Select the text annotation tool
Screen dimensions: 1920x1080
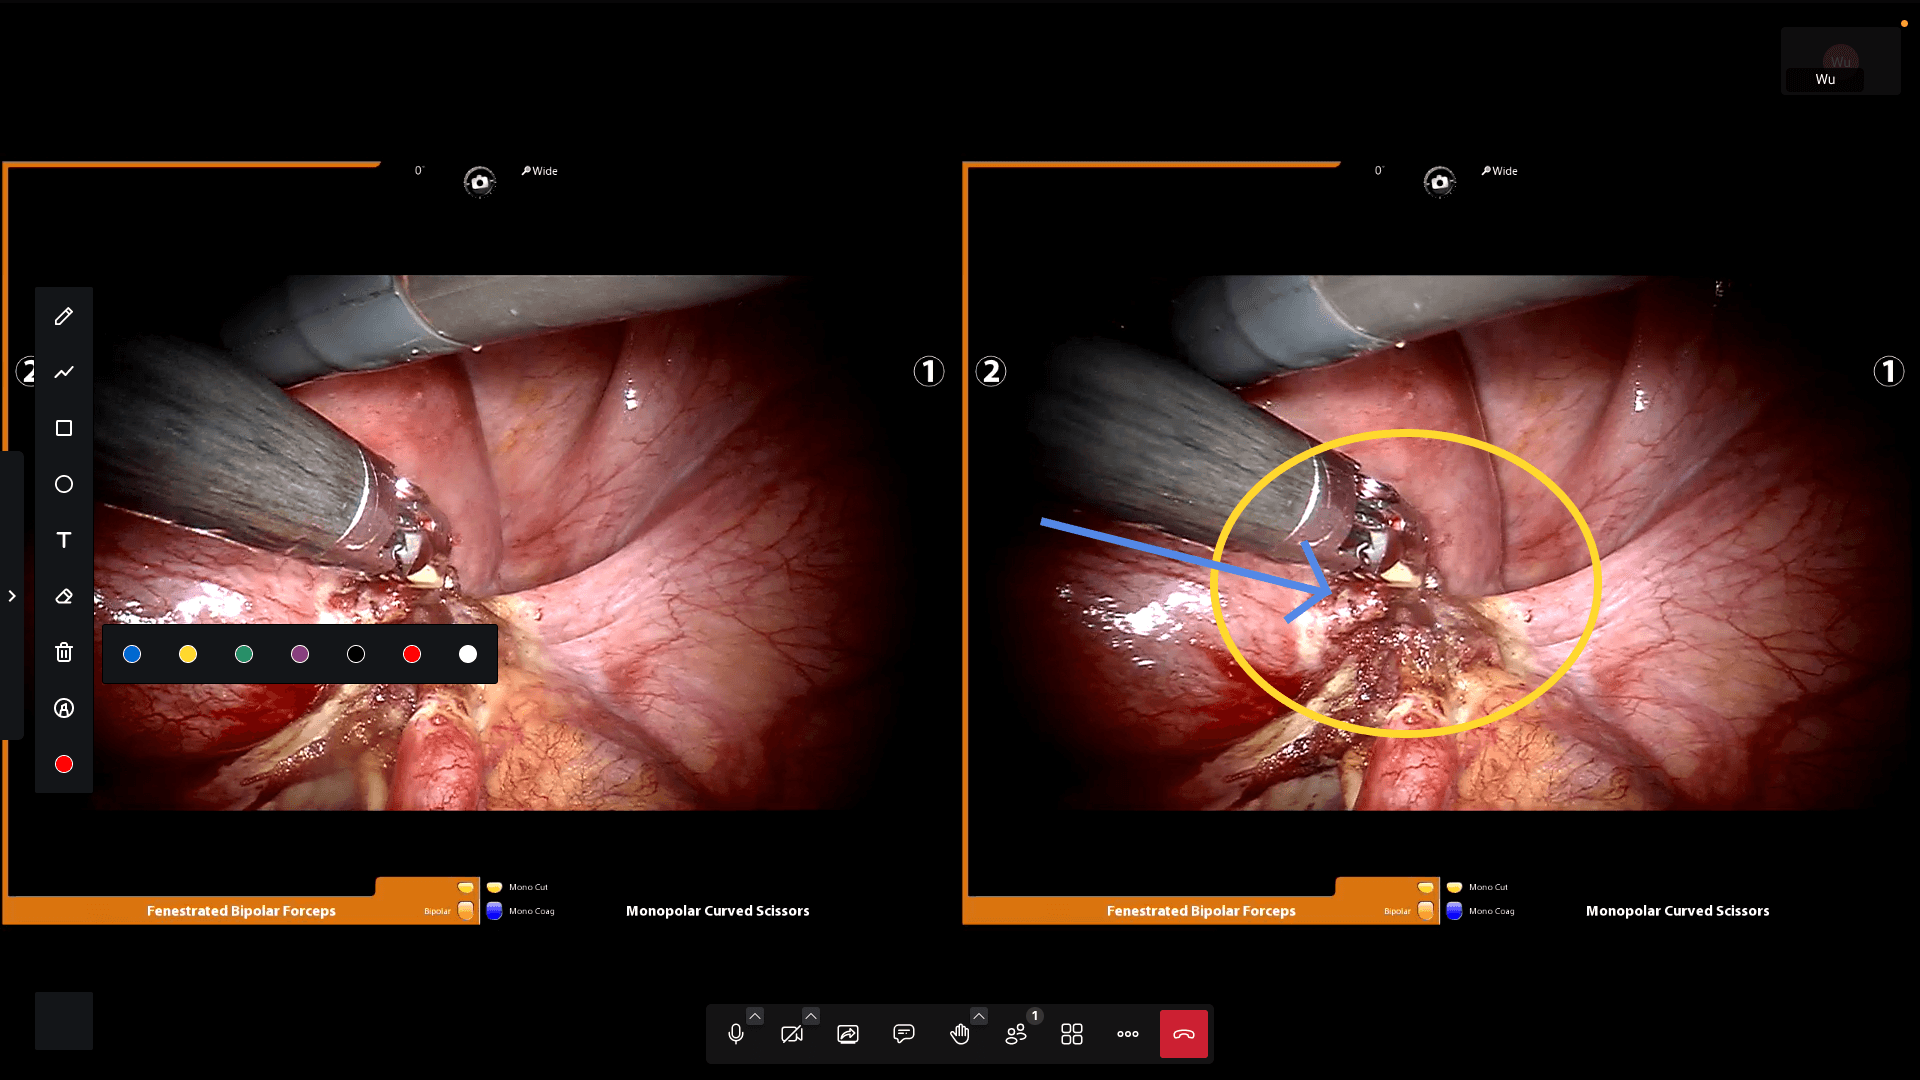coord(64,540)
